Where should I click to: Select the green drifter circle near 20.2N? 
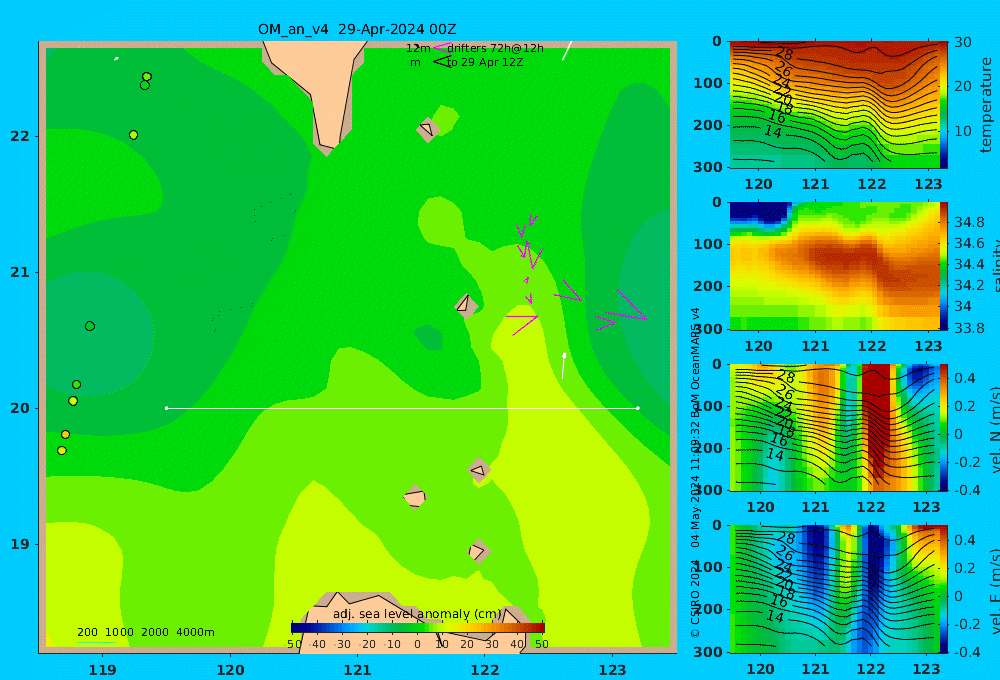[x=77, y=385]
